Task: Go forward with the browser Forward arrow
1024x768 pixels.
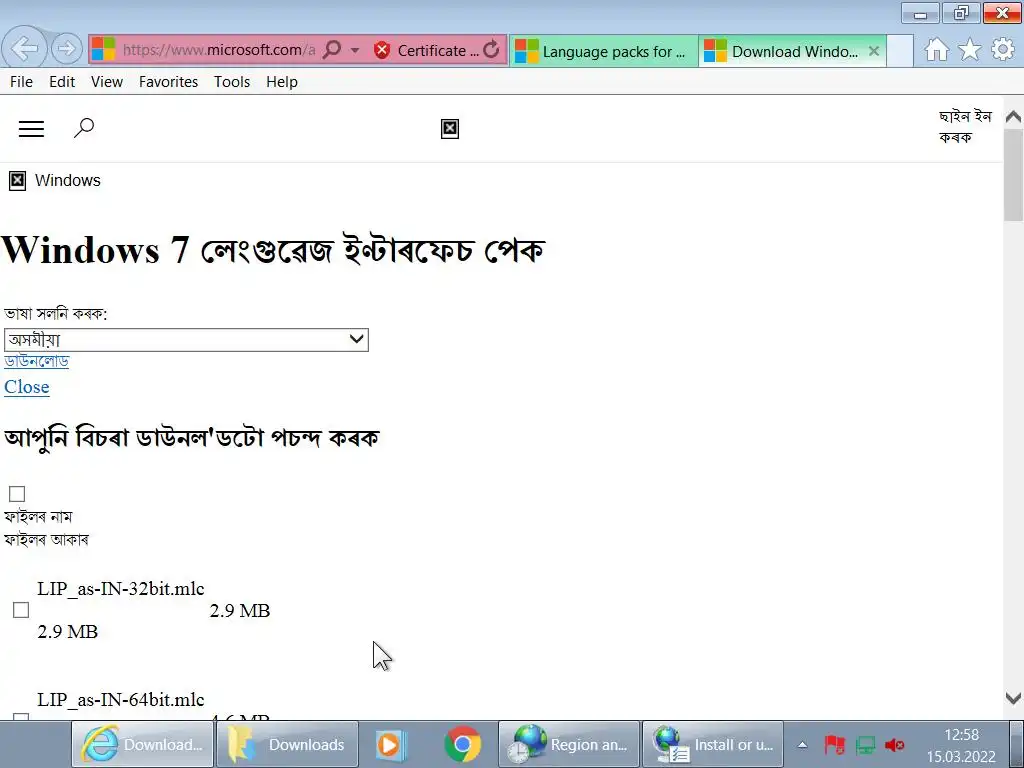Action: [66, 48]
